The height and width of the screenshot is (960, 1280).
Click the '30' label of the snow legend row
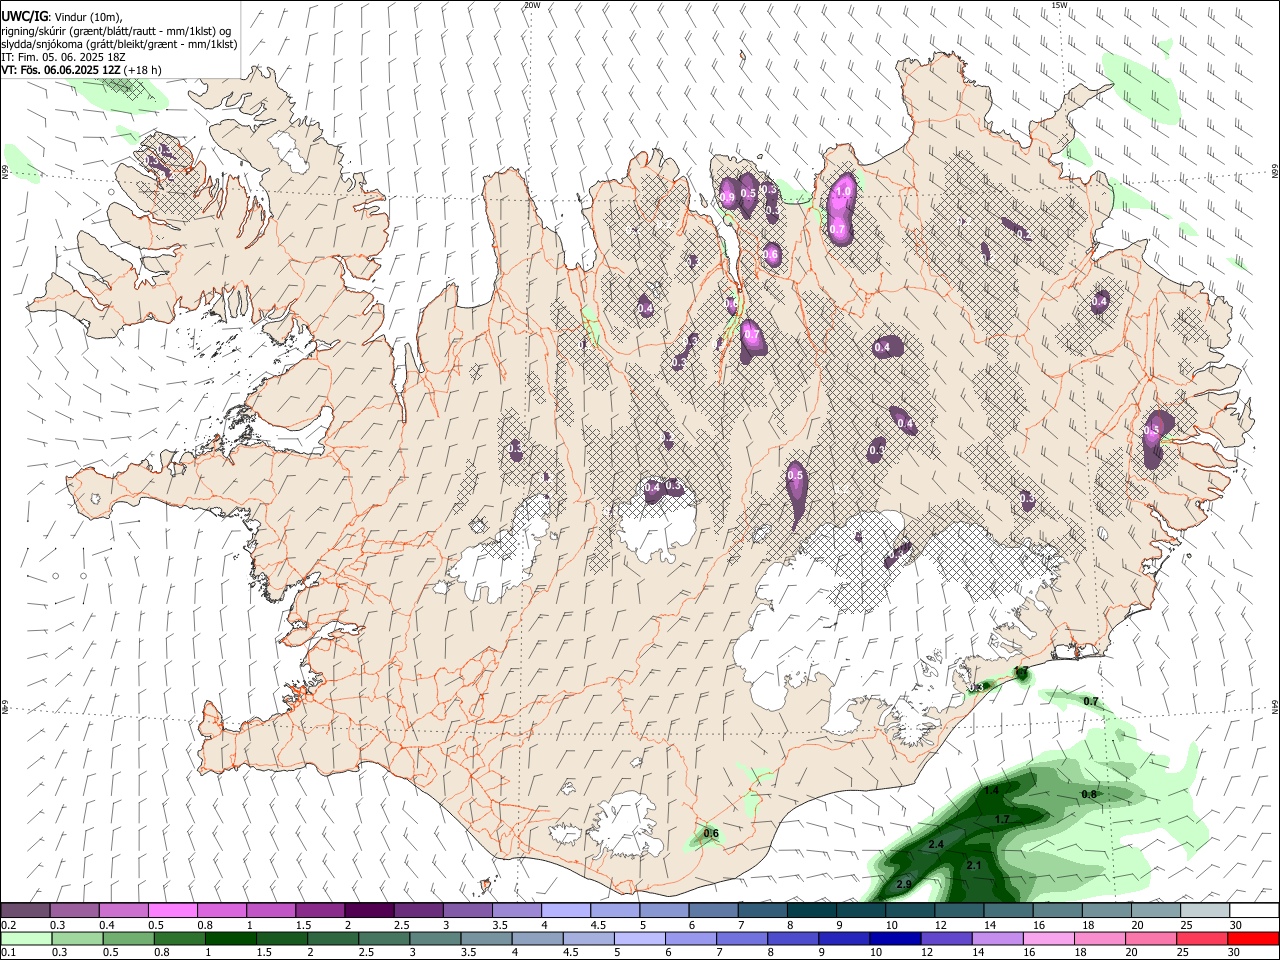(1236, 924)
